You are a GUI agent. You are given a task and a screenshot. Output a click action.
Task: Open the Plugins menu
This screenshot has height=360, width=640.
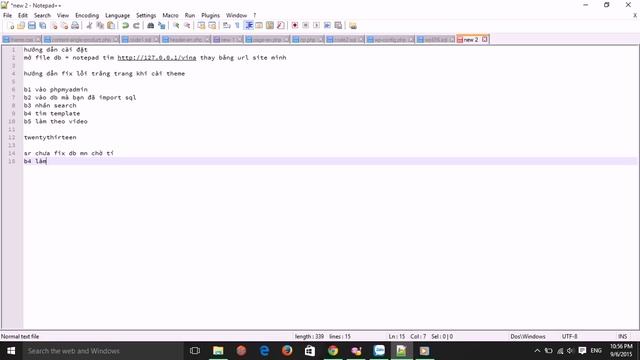tap(210, 16)
